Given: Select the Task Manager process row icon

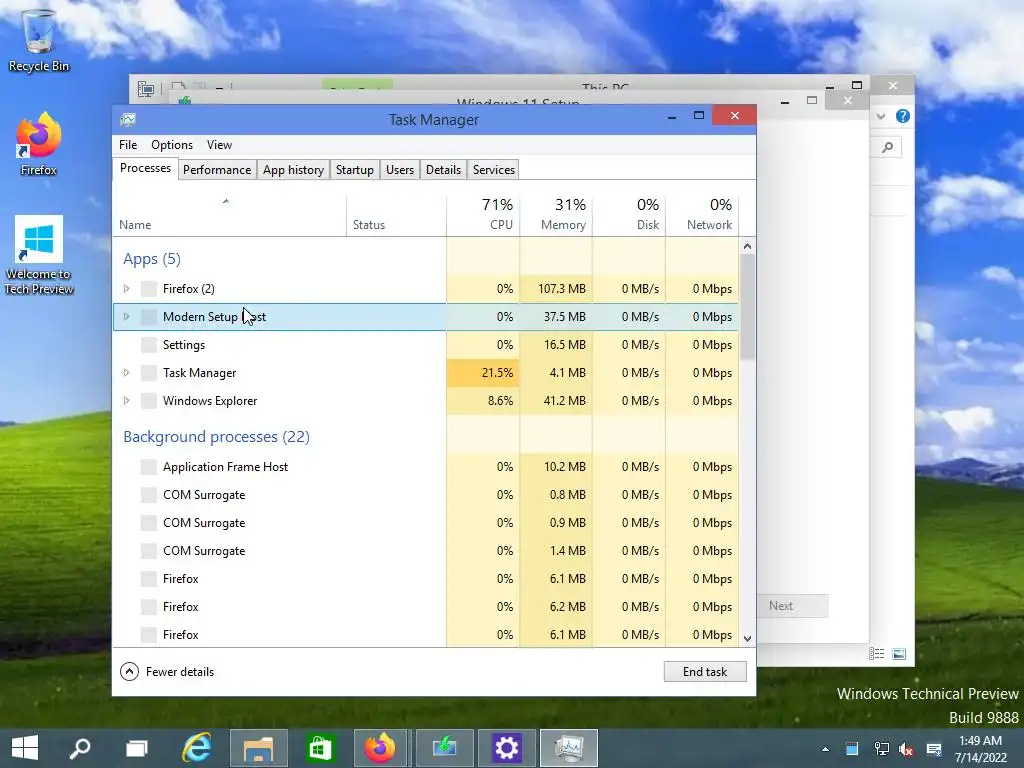Looking at the screenshot, I should coord(149,373).
